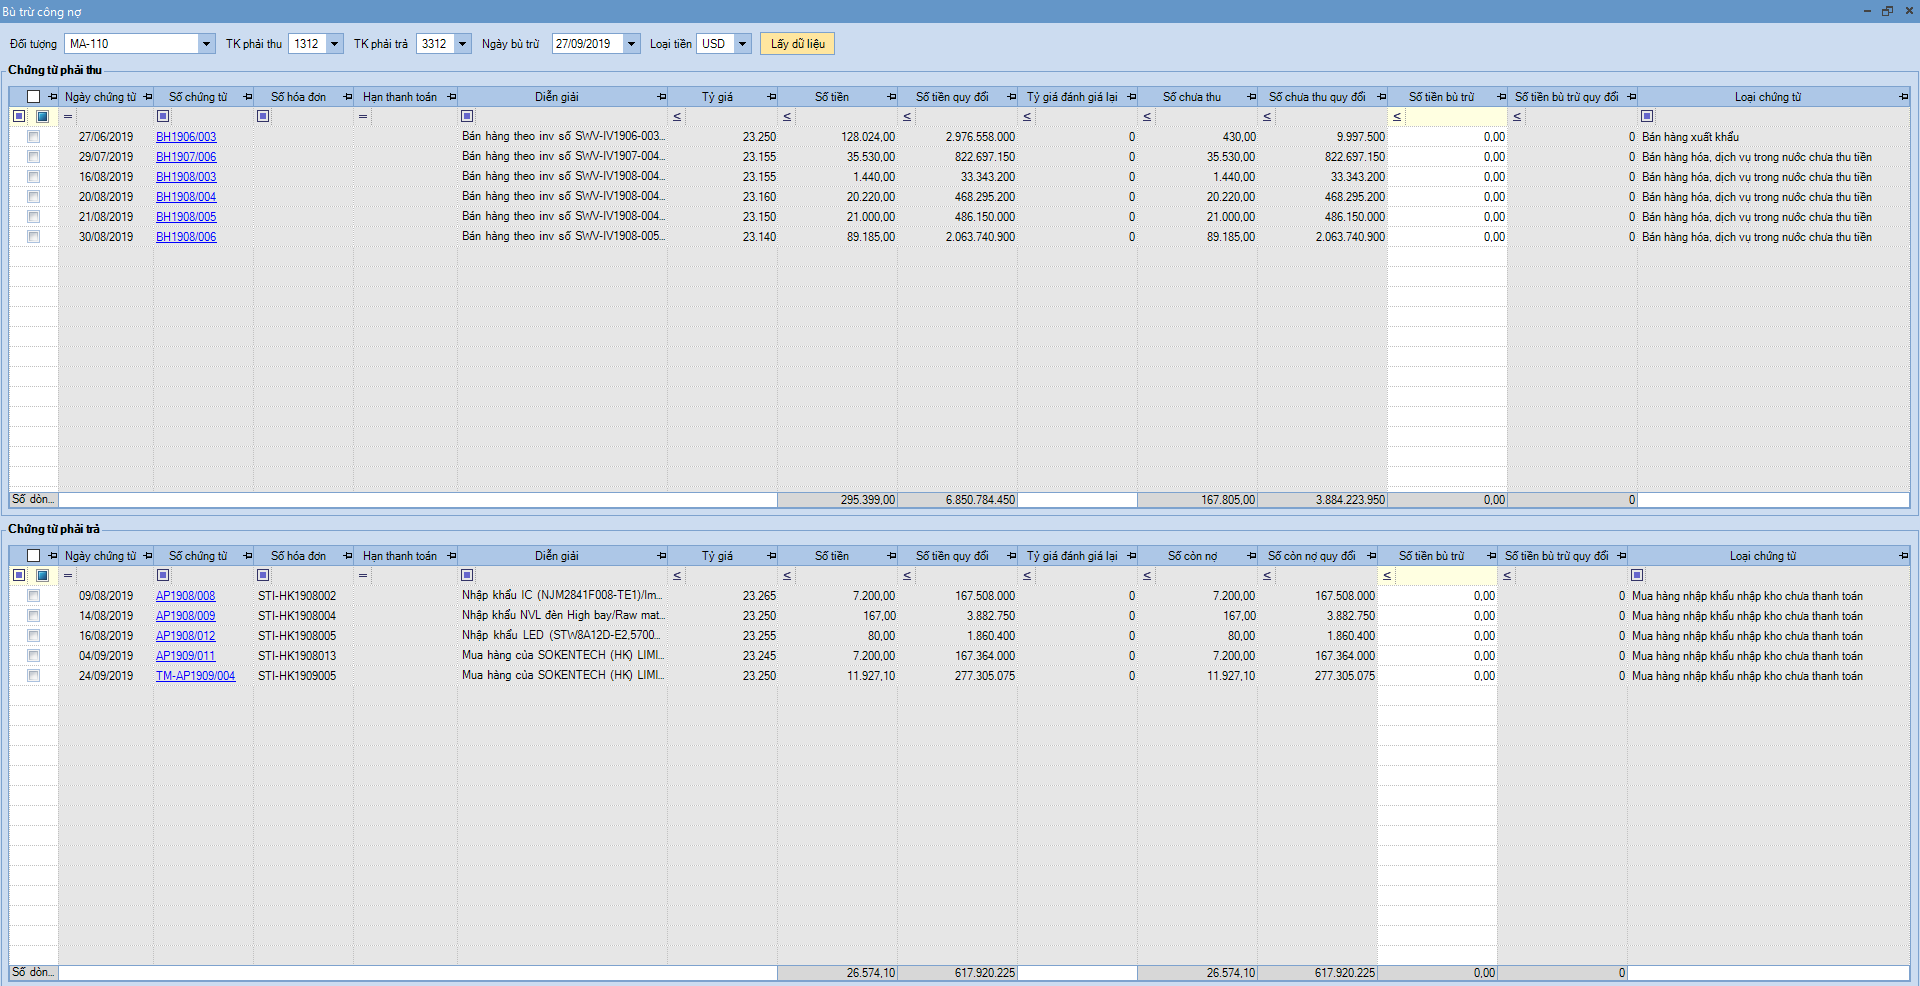Open the Ngày bù trừ date picker
The image size is (1920, 986).
[x=631, y=44]
